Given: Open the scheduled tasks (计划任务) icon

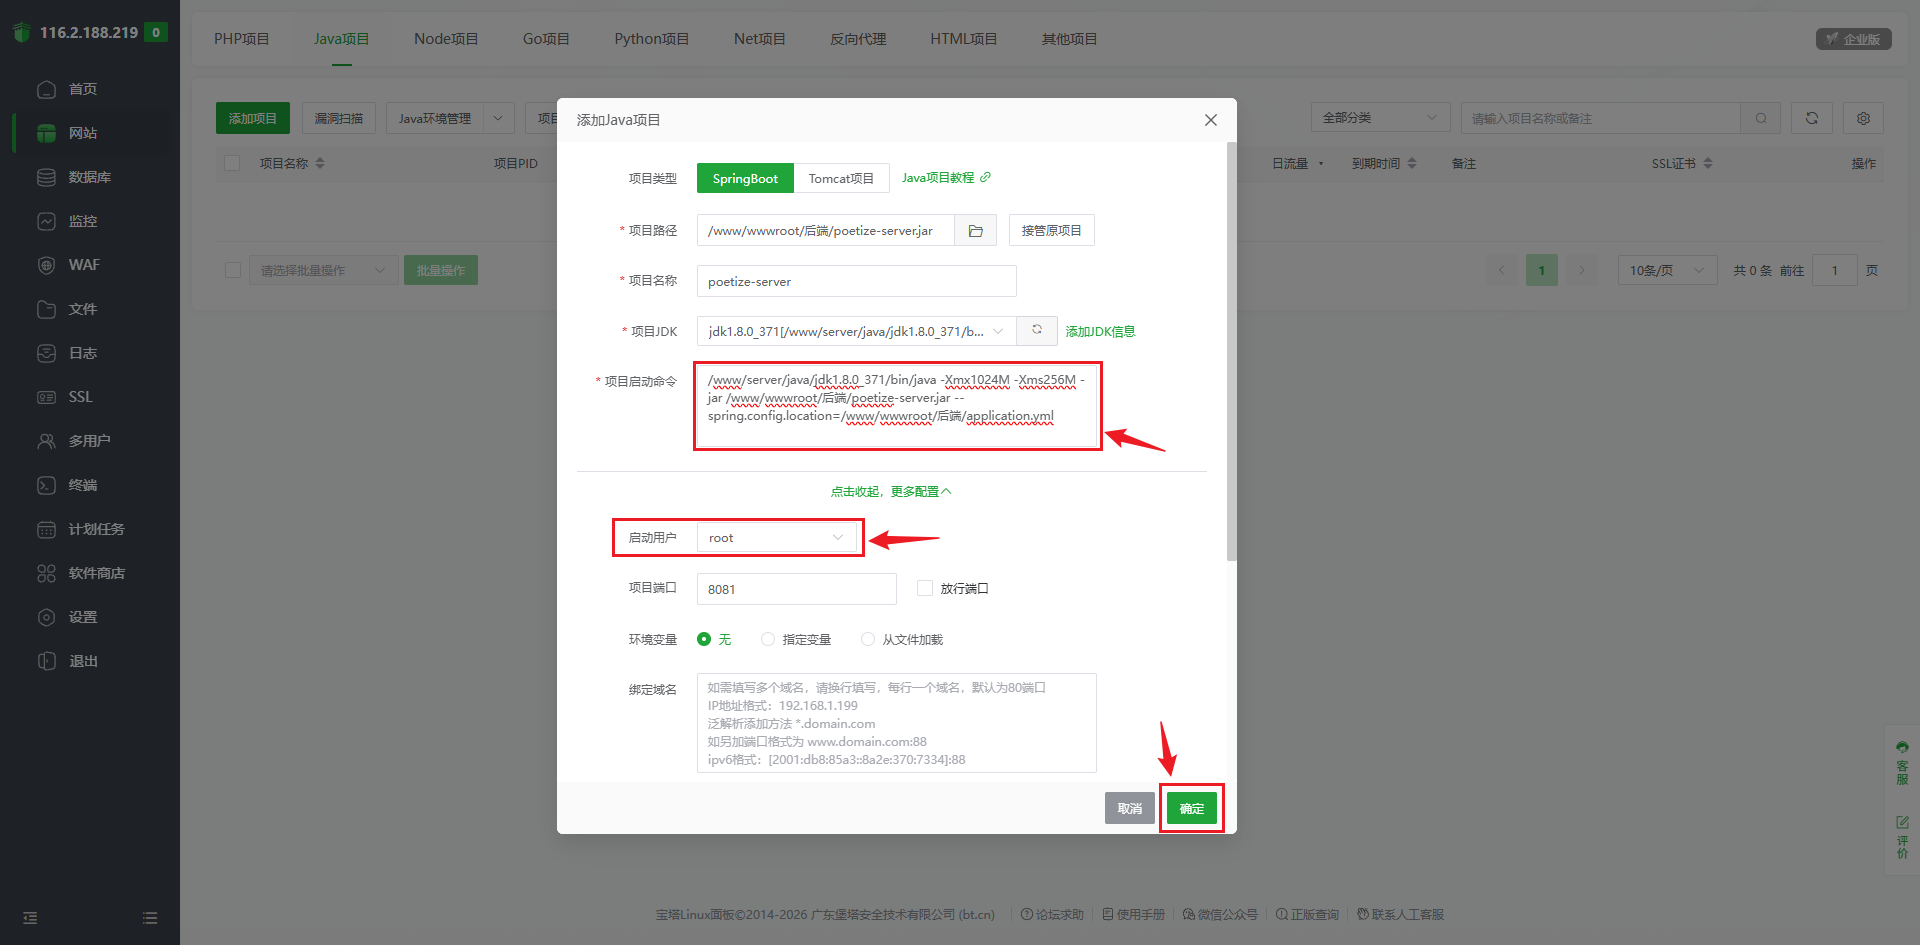Looking at the screenshot, I should tap(46, 529).
